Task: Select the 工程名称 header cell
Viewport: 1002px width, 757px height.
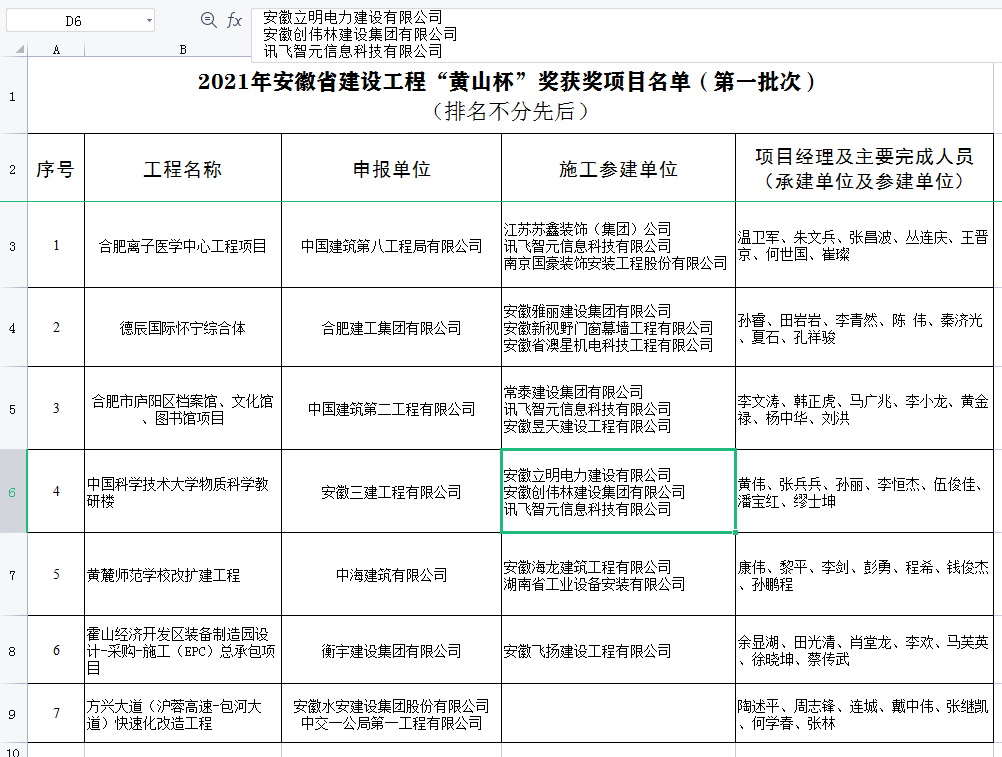Action: [x=183, y=169]
